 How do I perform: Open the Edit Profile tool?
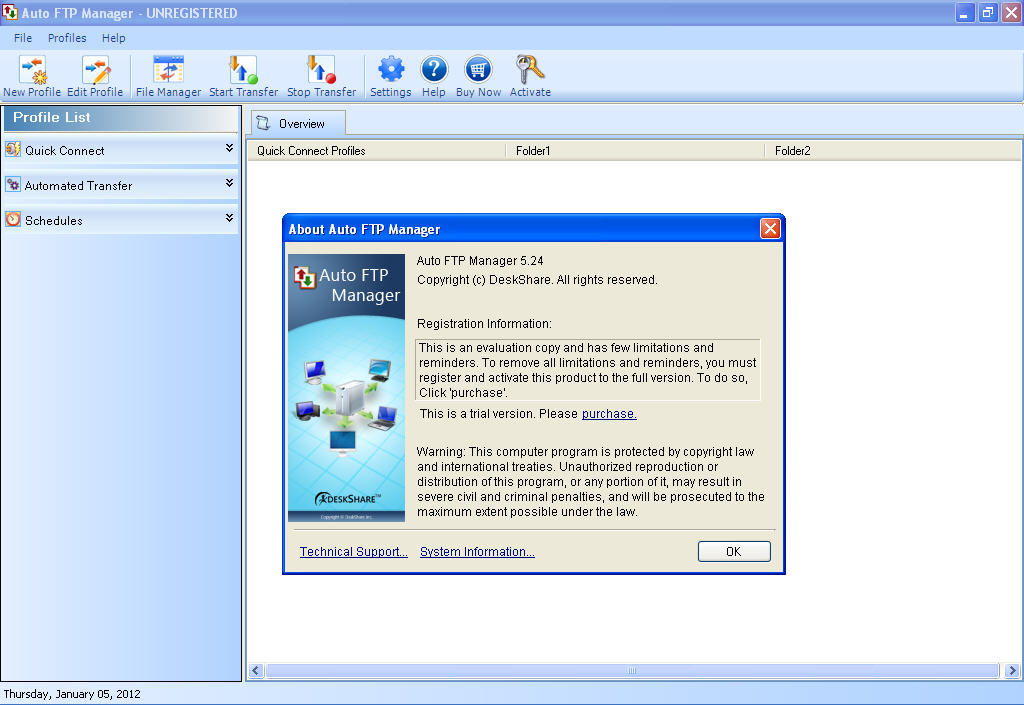click(96, 74)
